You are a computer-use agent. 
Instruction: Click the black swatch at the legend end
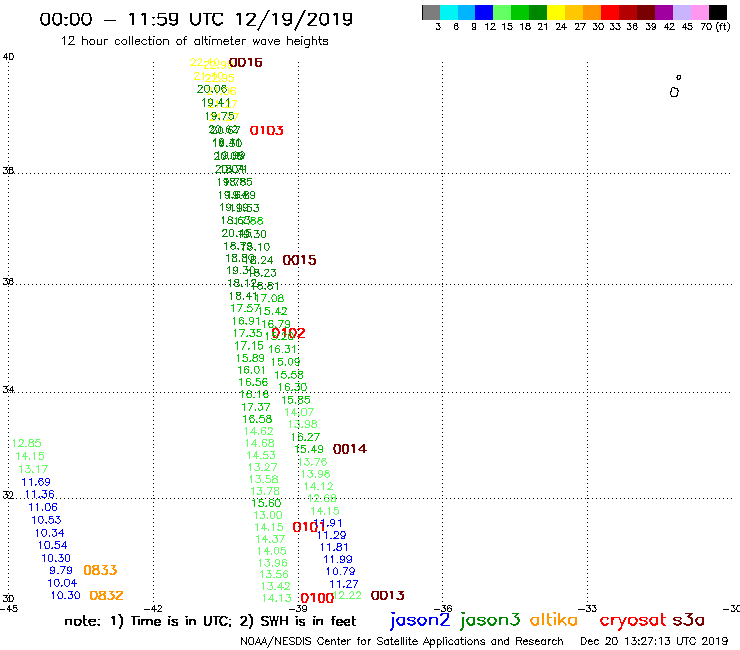(x=718, y=12)
